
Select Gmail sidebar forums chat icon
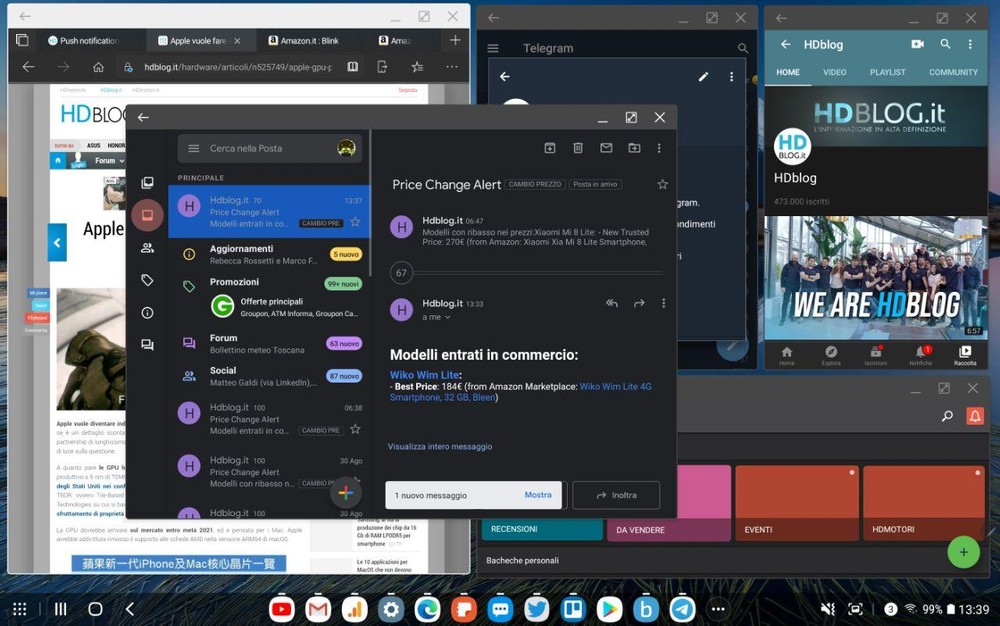click(147, 345)
